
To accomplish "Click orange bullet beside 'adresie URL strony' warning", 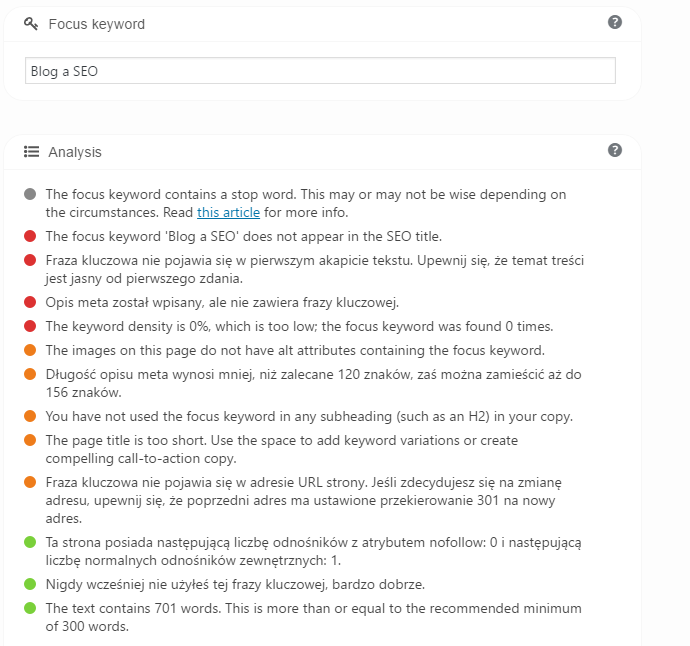I will click(x=31, y=484).
